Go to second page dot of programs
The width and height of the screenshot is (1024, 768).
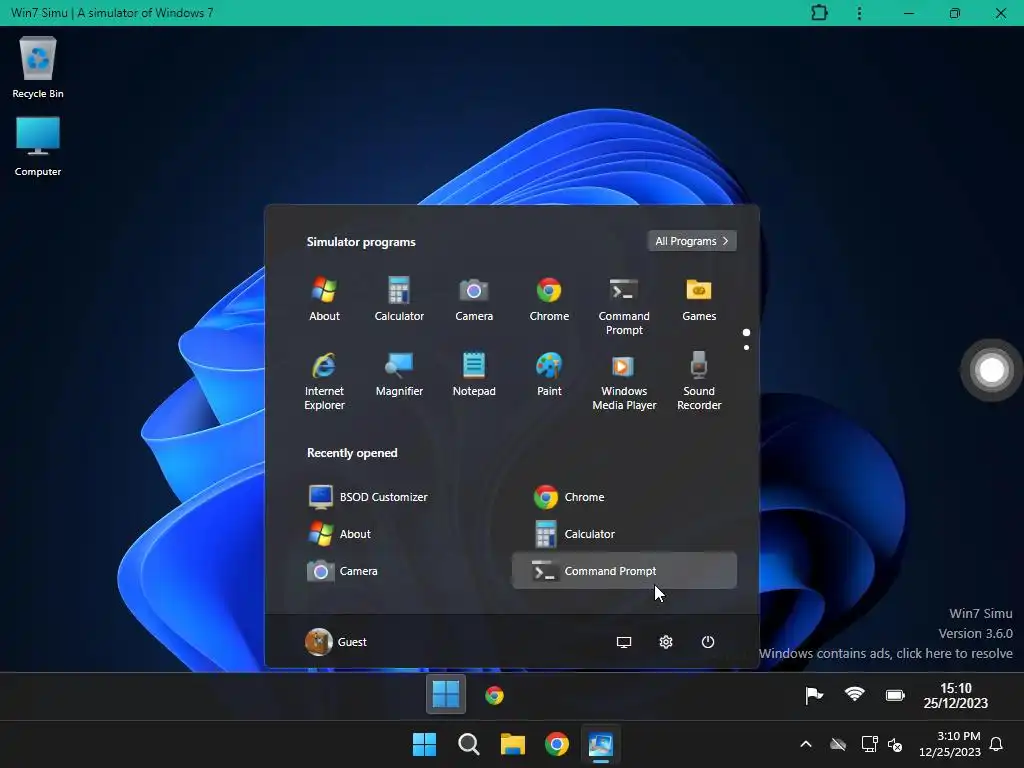(x=746, y=347)
